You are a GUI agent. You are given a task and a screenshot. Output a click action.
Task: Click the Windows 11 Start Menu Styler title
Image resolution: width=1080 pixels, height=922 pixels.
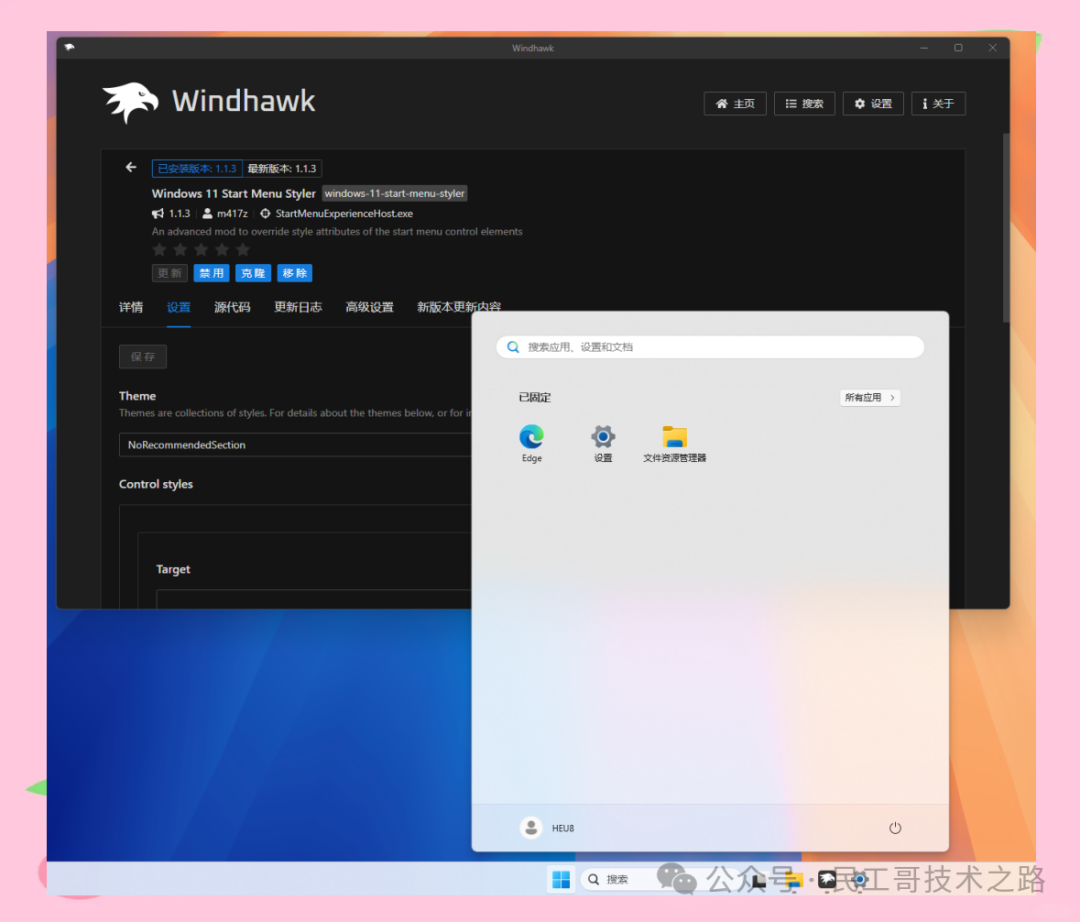point(233,193)
